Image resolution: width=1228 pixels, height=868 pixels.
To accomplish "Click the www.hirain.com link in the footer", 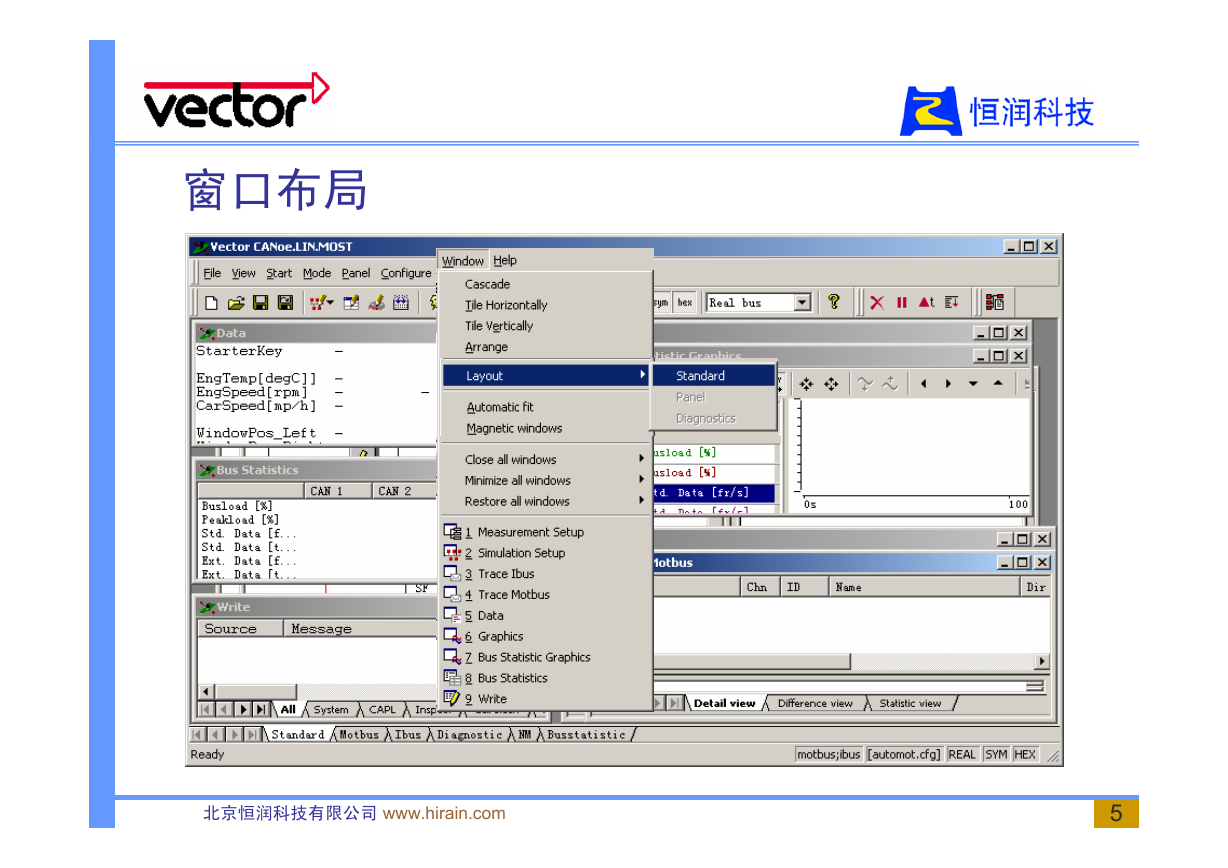I will pos(444,814).
